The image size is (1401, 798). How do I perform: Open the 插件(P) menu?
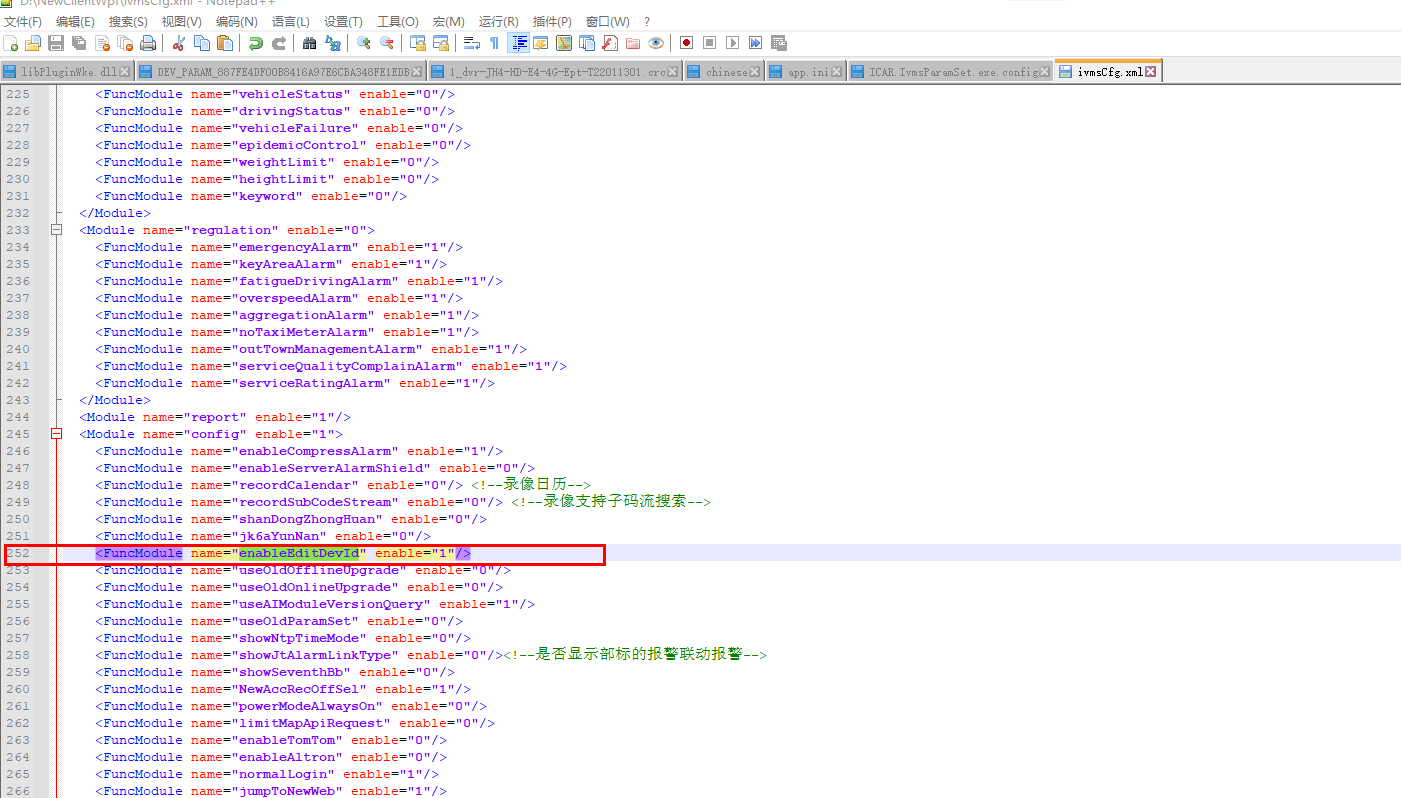coord(552,21)
